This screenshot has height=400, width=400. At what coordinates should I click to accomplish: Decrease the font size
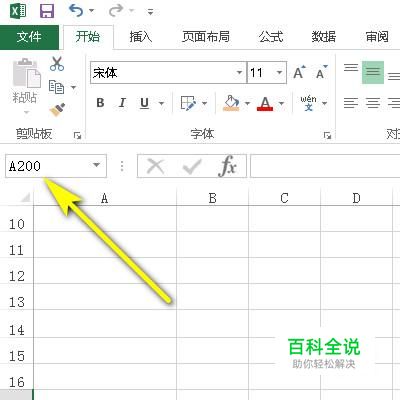click(321, 72)
